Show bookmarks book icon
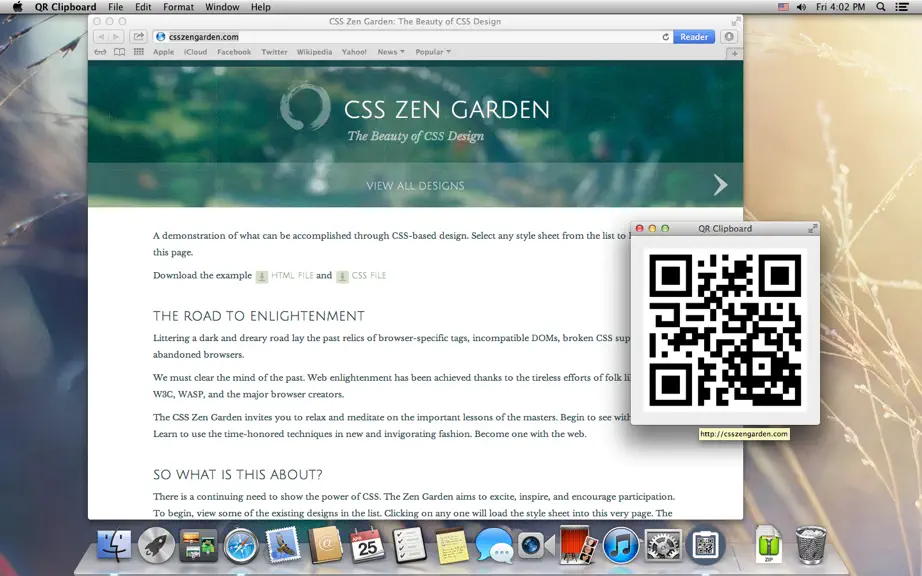922x576 pixels. 119,52
